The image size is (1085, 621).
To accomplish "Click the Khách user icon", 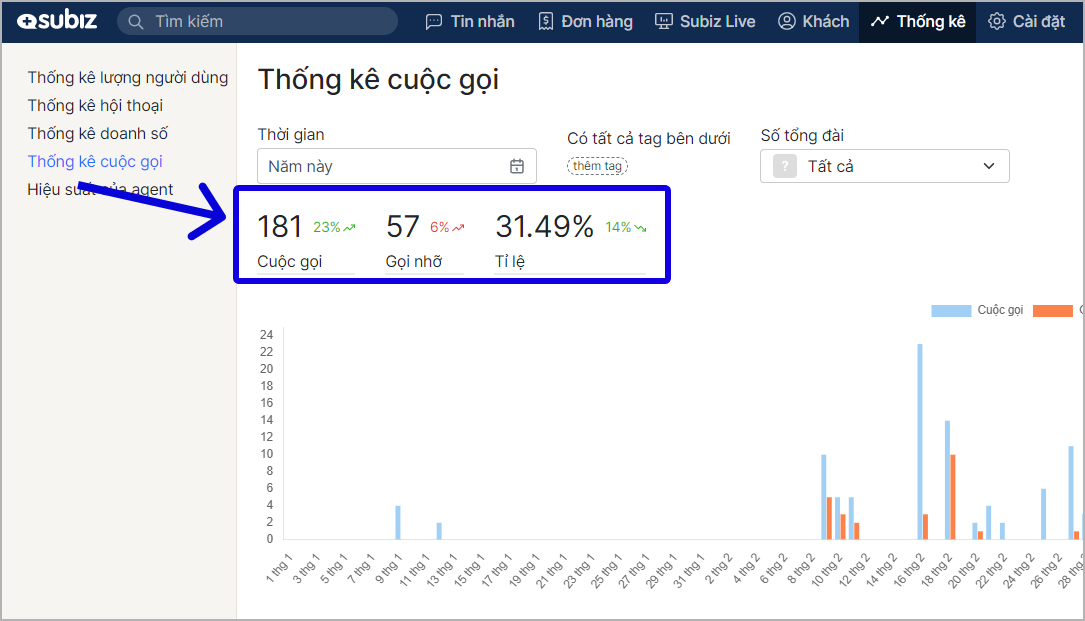I will pos(787,21).
